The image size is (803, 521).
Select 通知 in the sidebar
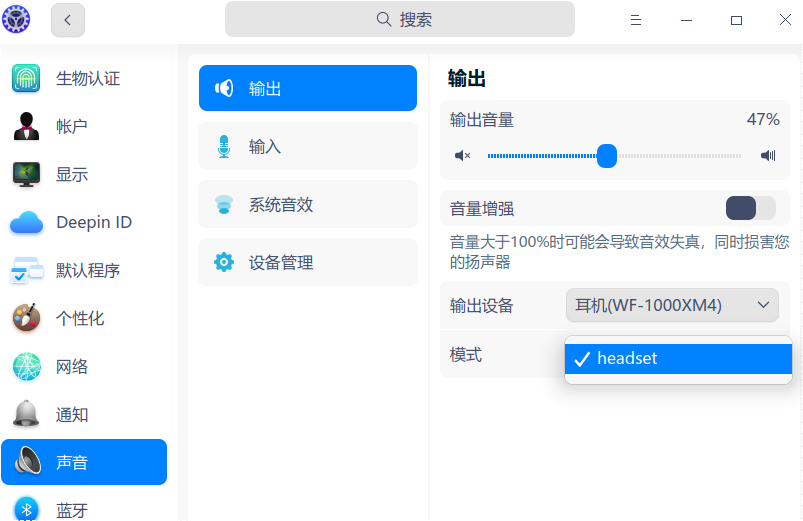(x=84, y=414)
